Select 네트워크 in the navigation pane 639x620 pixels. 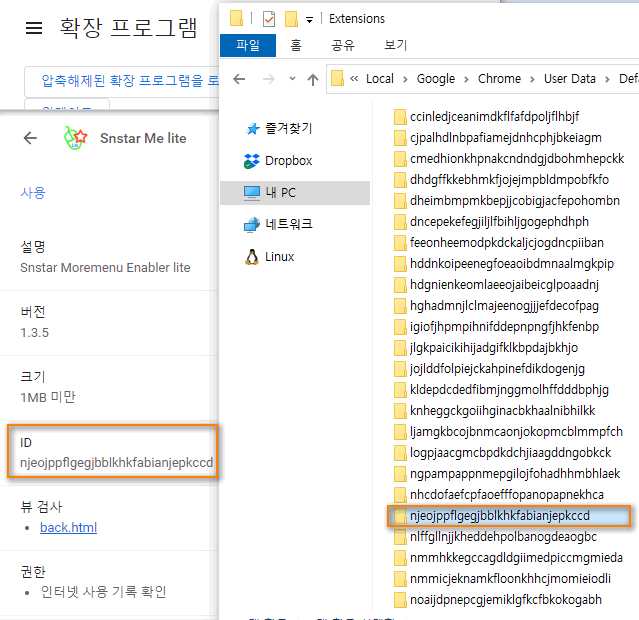(278, 224)
